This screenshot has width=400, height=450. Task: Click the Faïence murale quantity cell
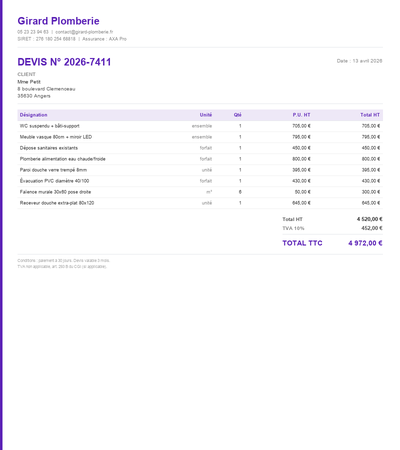(x=240, y=192)
